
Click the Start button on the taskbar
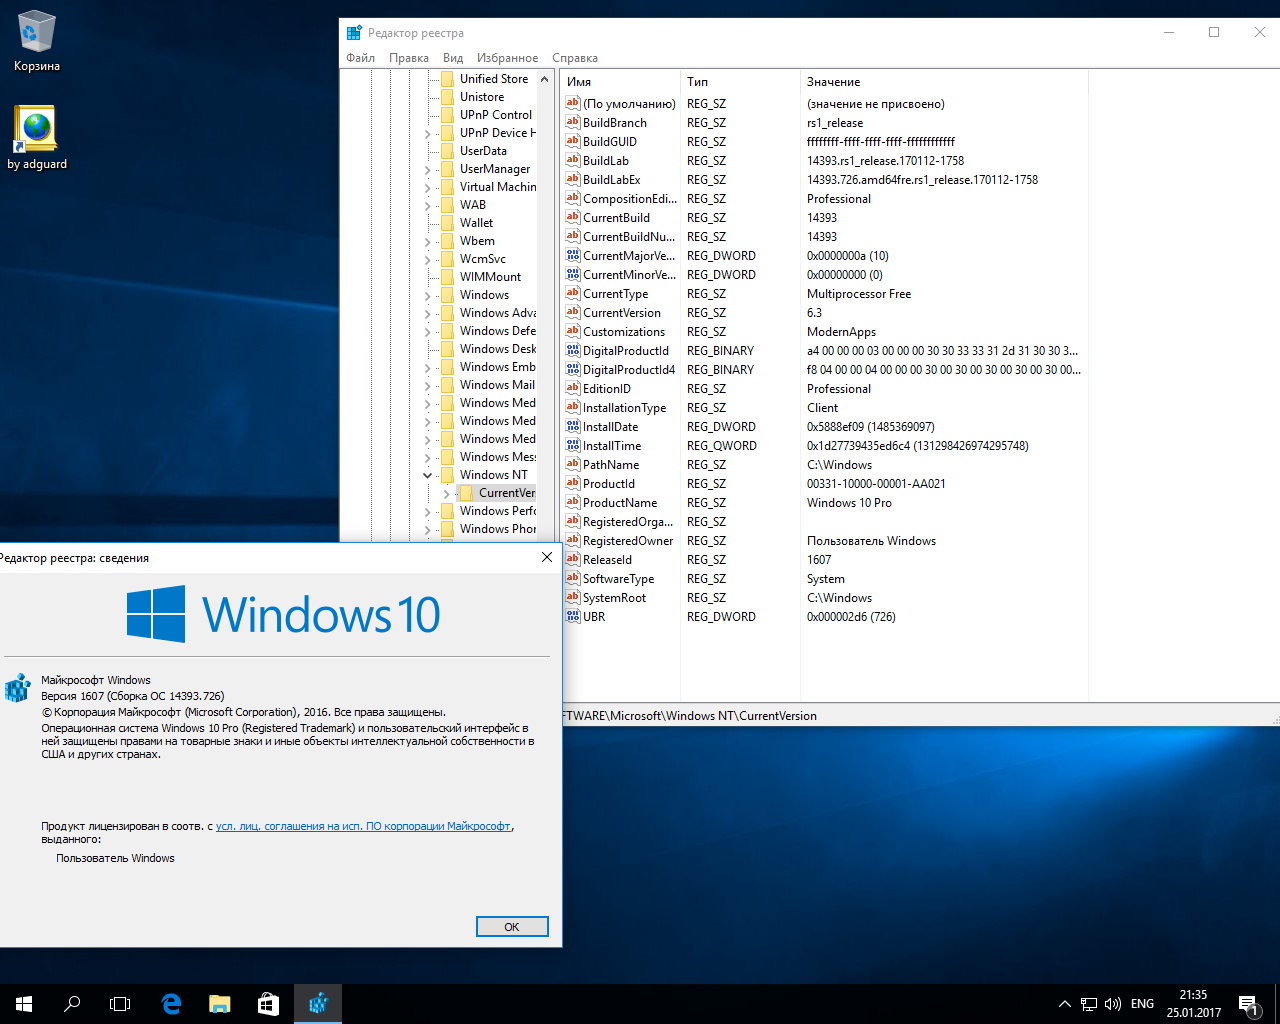24,1004
